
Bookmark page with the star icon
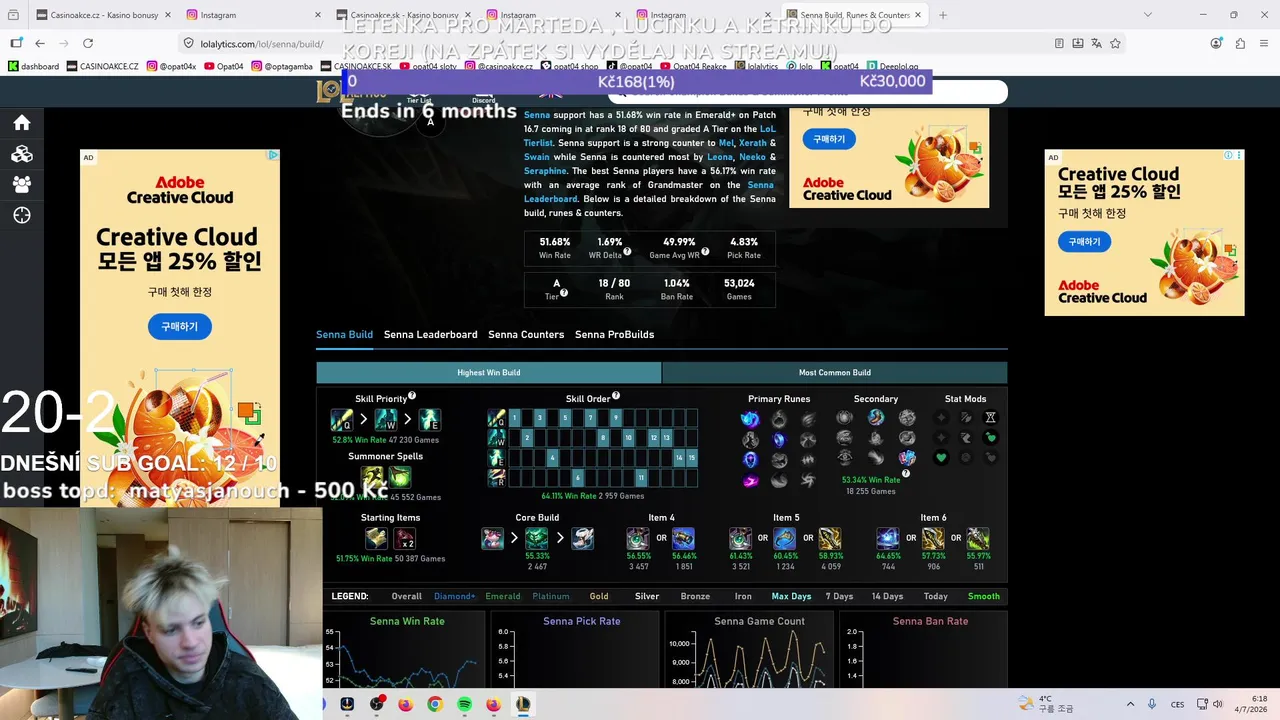[1115, 43]
